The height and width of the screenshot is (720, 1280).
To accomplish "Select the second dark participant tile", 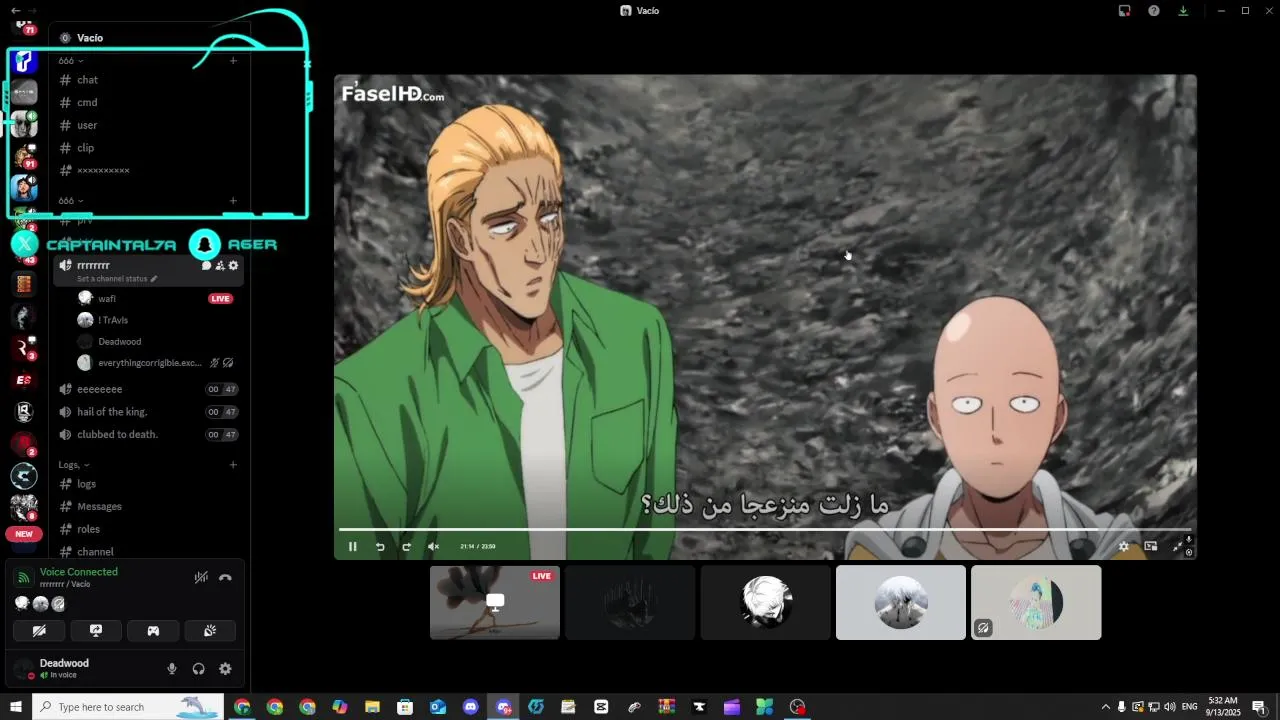I will 630,602.
